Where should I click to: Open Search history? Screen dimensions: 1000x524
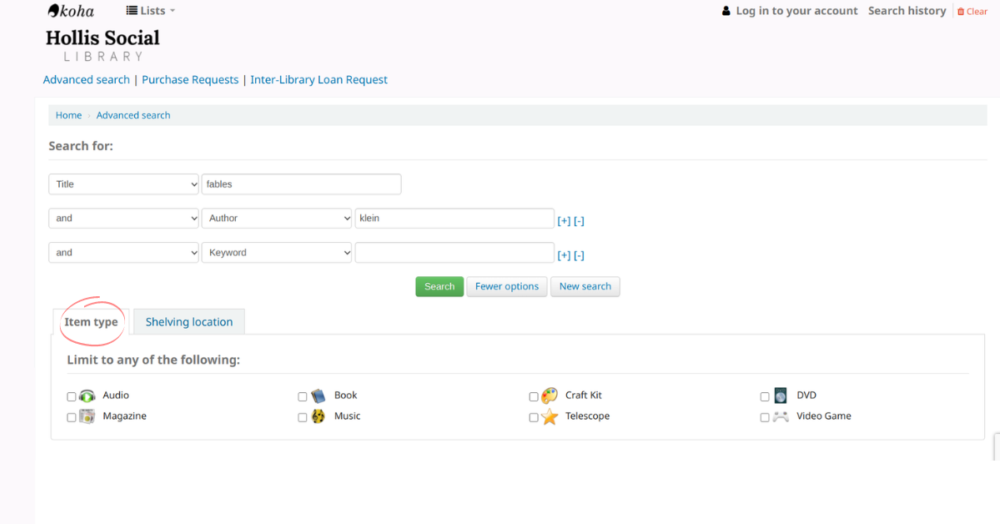coord(907,11)
